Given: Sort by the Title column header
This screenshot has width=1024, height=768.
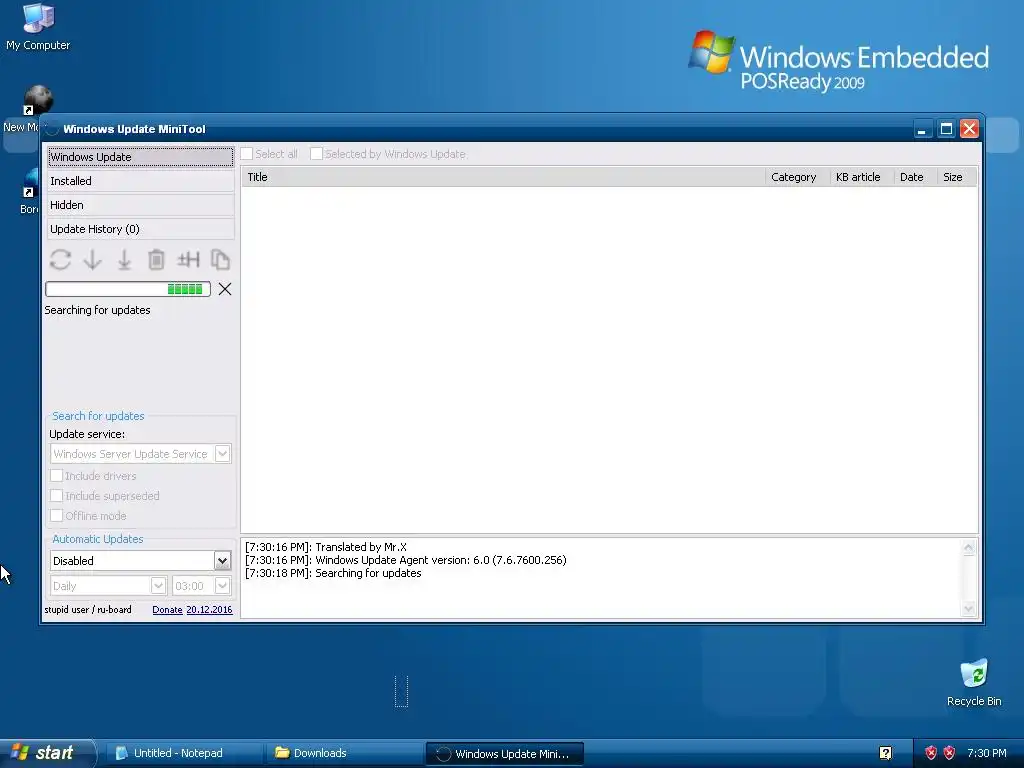Looking at the screenshot, I should (504, 177).
